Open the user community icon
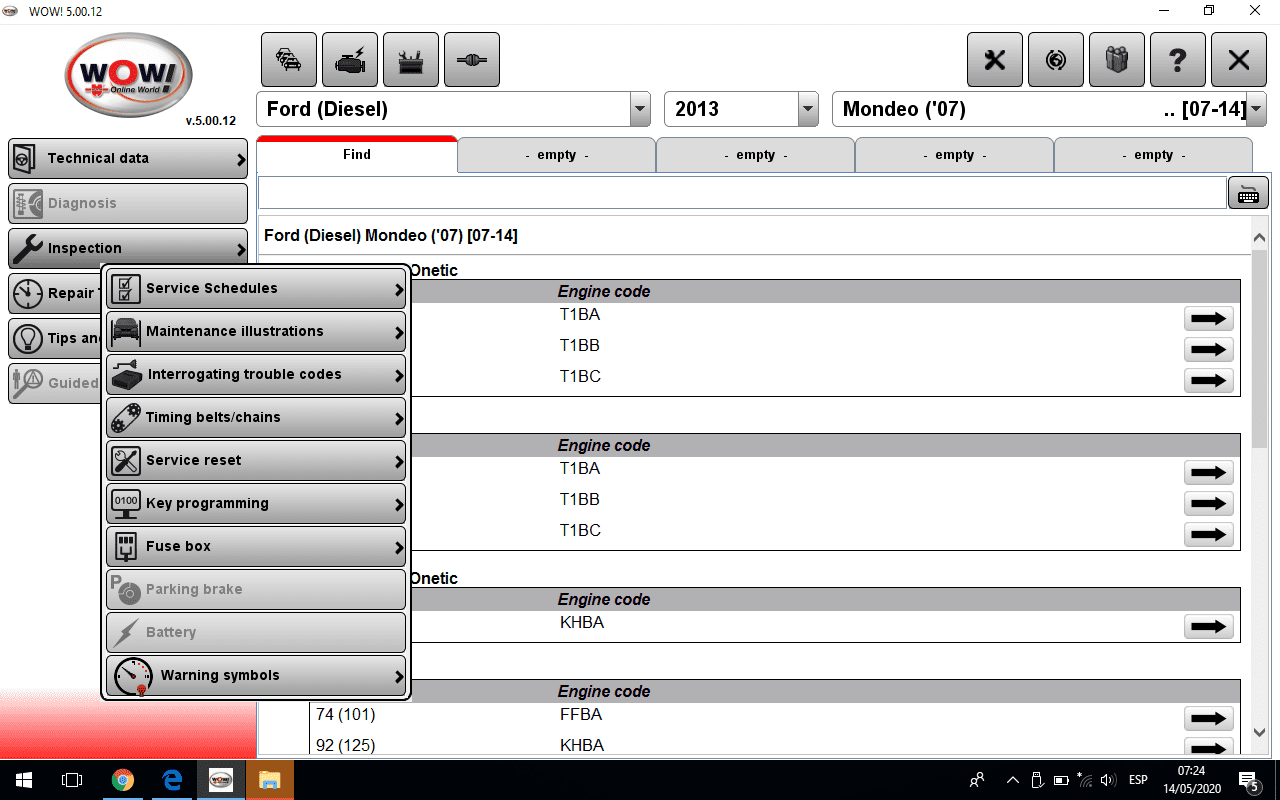 pos(1116,60)
